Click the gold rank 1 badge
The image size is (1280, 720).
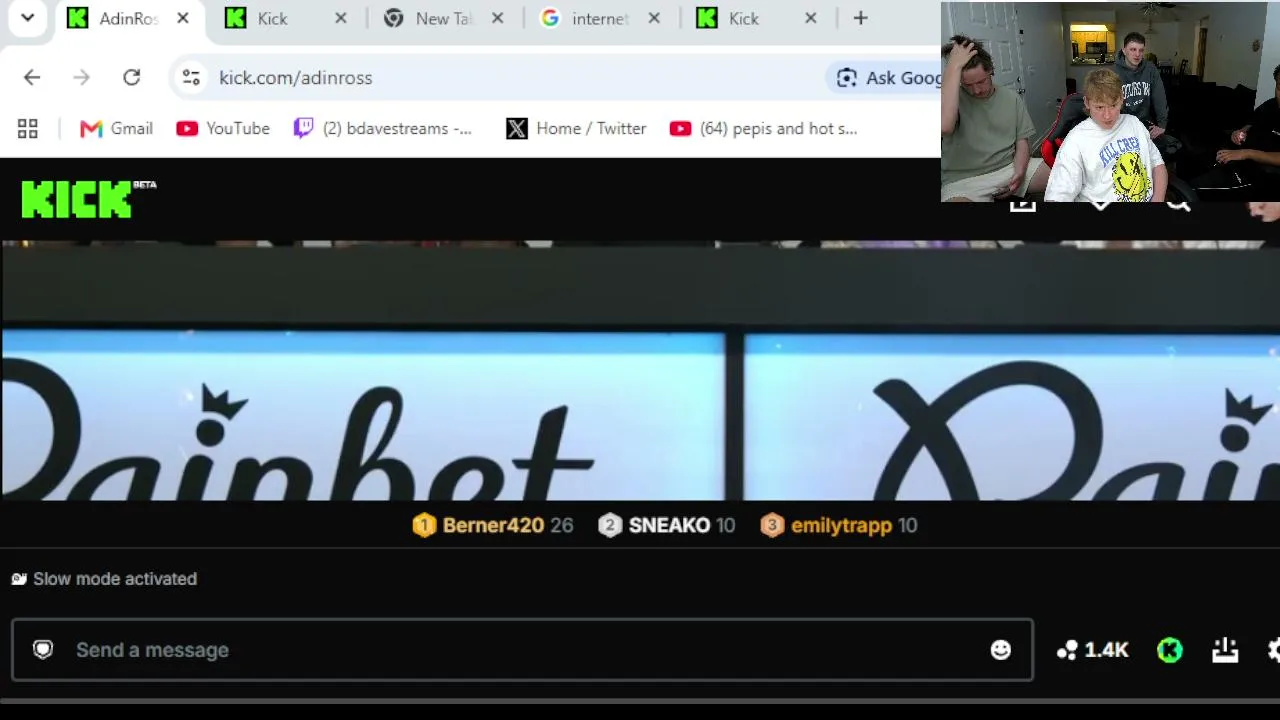coord(424,525)
